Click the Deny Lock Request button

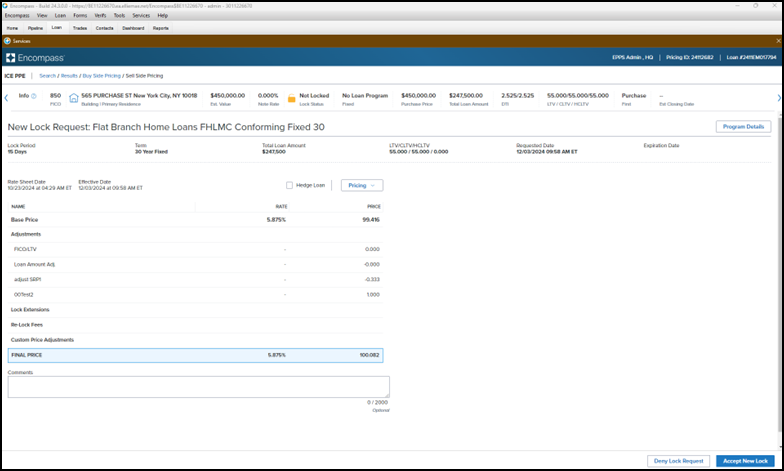point(678,461)
